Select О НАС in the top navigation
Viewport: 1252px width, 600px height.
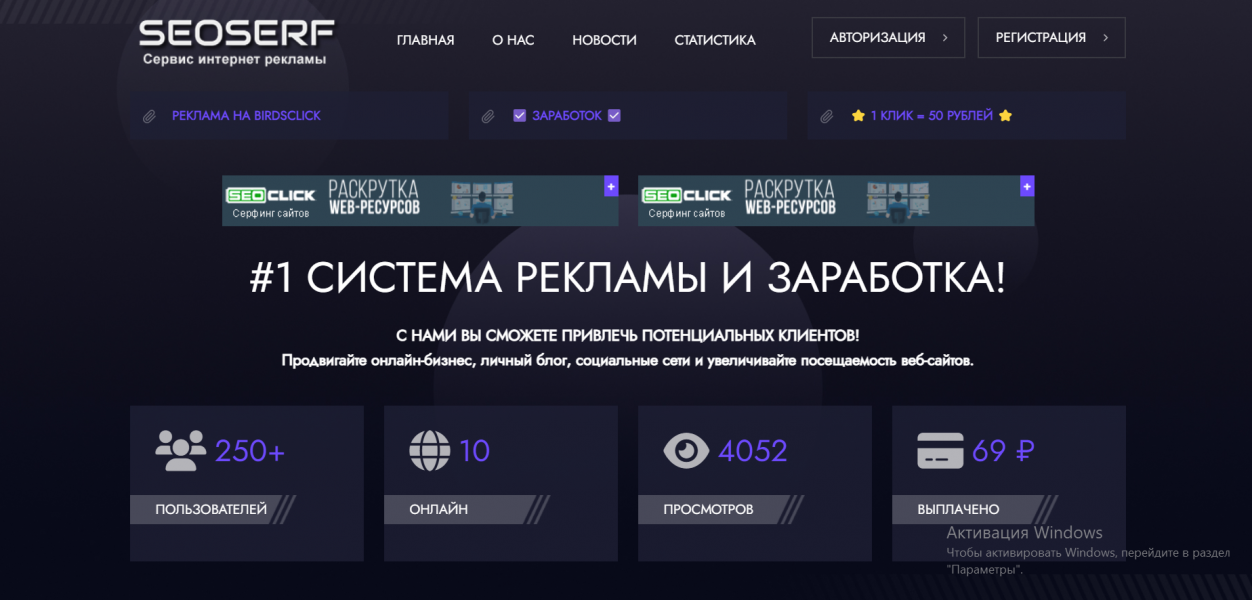(x=513, y=40)
